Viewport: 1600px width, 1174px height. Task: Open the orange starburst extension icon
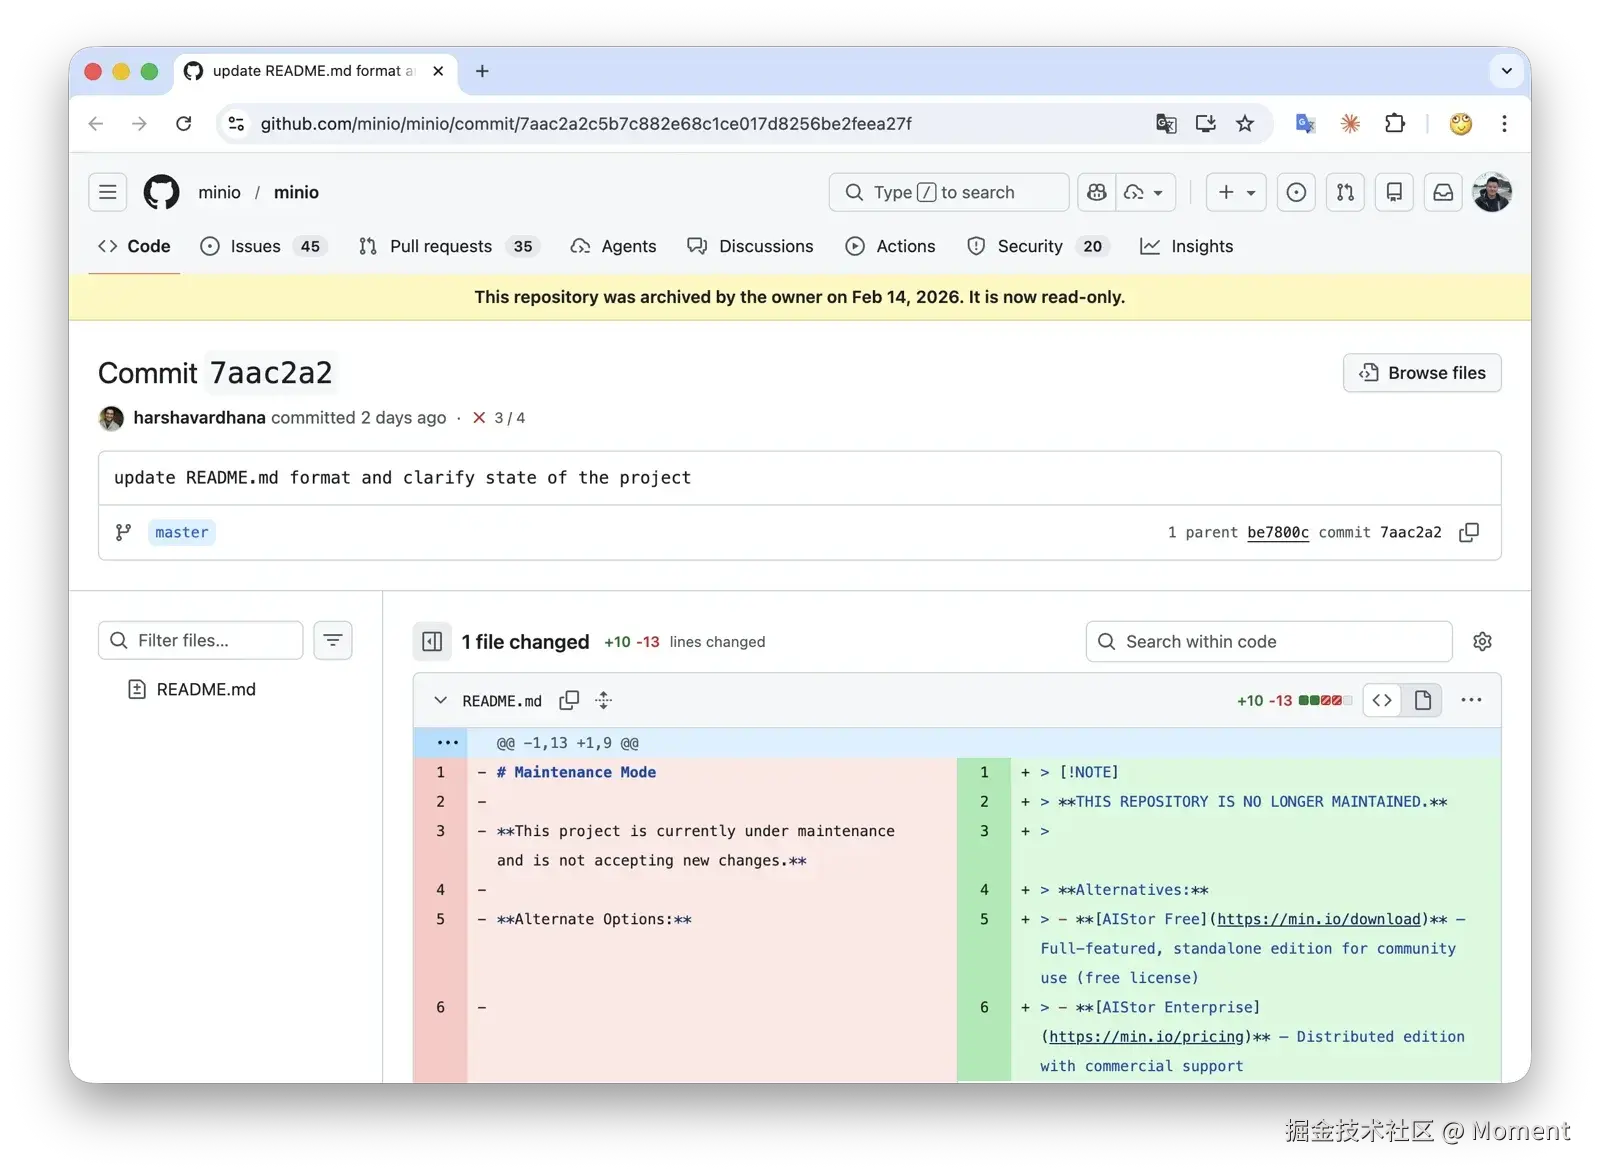click(x=1350, y=123)
